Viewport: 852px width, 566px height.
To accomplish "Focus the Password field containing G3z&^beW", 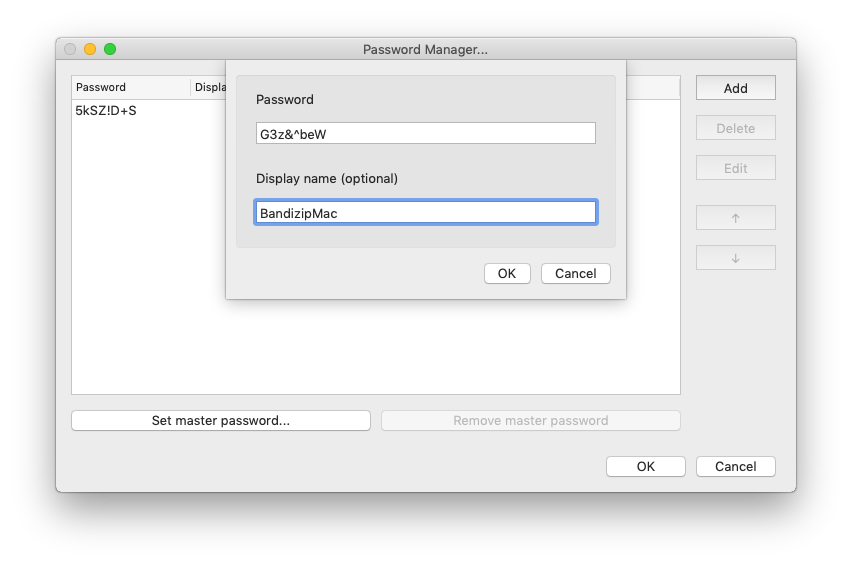I will tap(425, 133).
